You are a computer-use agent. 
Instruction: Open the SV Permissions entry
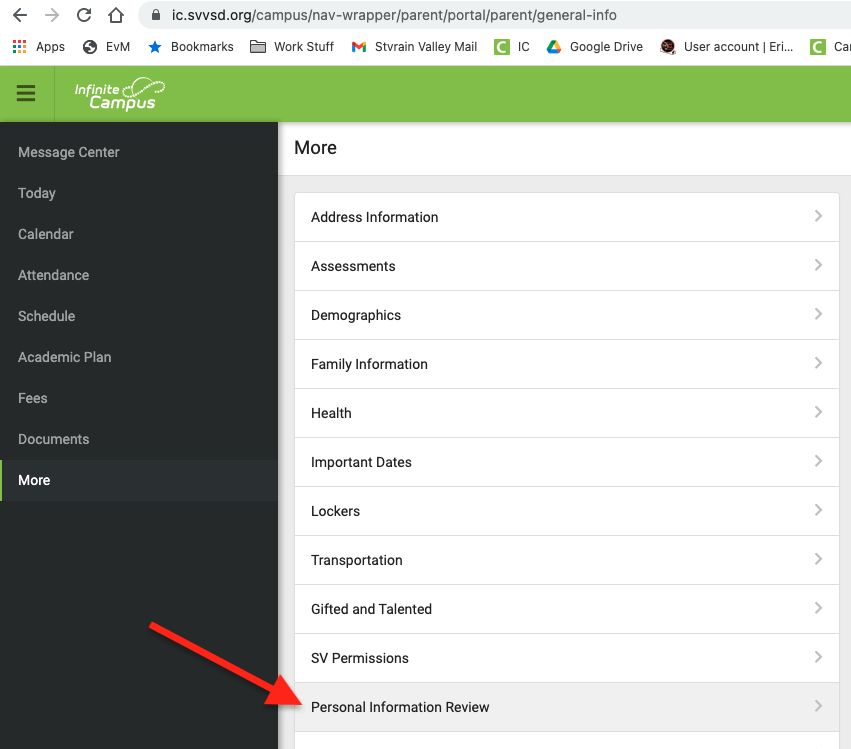click(x=360, y=658)
